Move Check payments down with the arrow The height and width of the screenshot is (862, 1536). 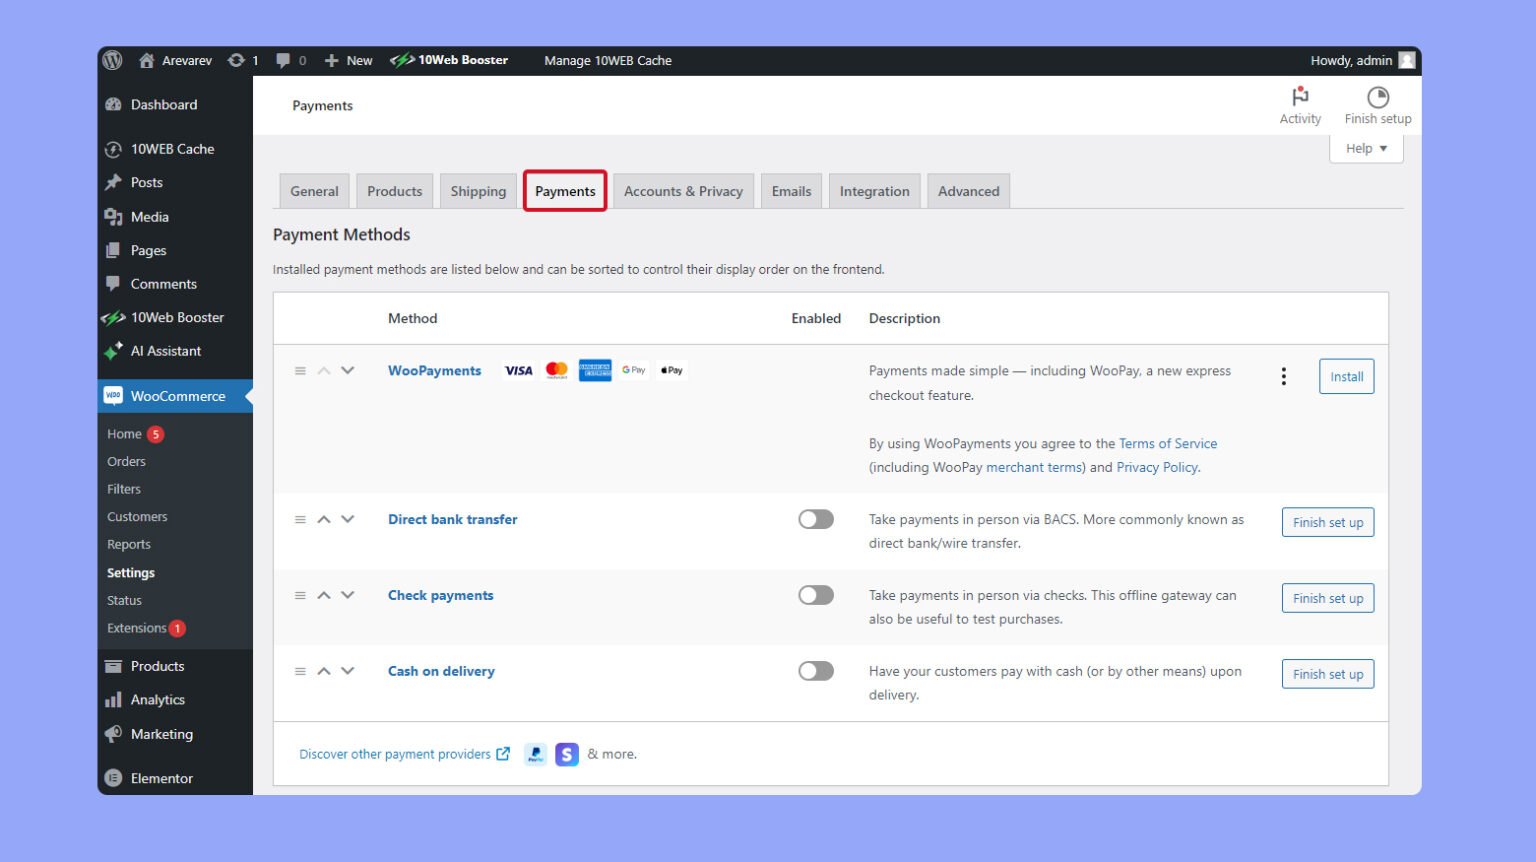(x=347, y=594)
